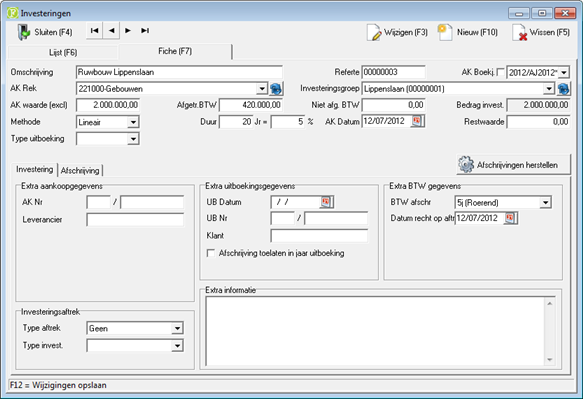583x399 pixels.
Task: Go to the next record
Action: click(x=128, y=30)
